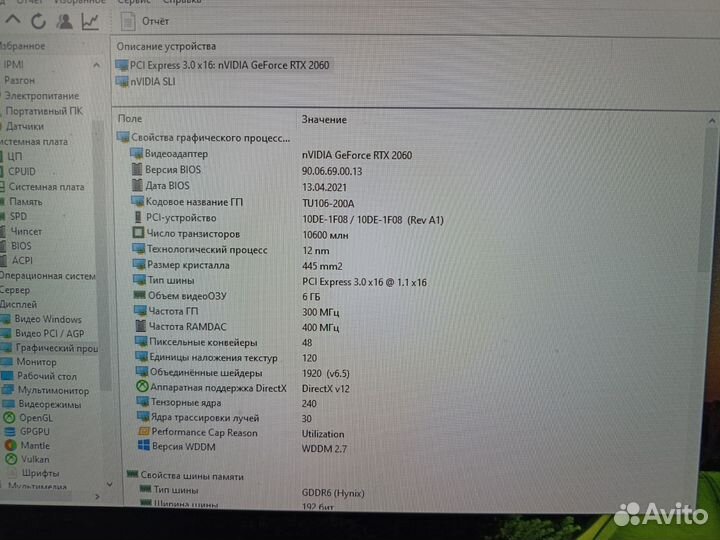Select Операционная система category in sidebar
The height and width of the screenshot is (540, 720).
48,276
